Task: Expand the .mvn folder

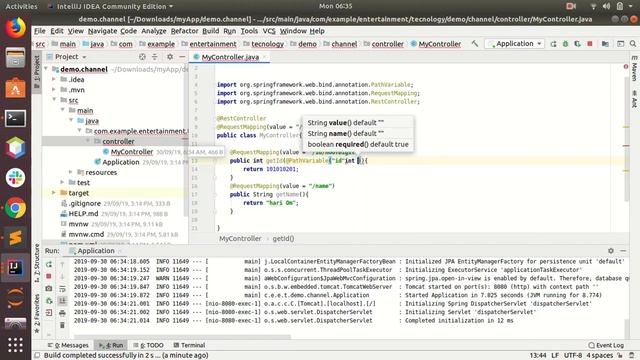Action: click(x=54, y=89)
